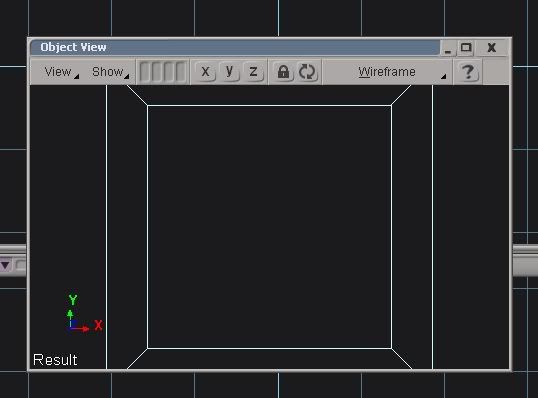Screen dimensions: 538x398
Task: Toggle the lock icon on the view
Action: pos(283,72)
